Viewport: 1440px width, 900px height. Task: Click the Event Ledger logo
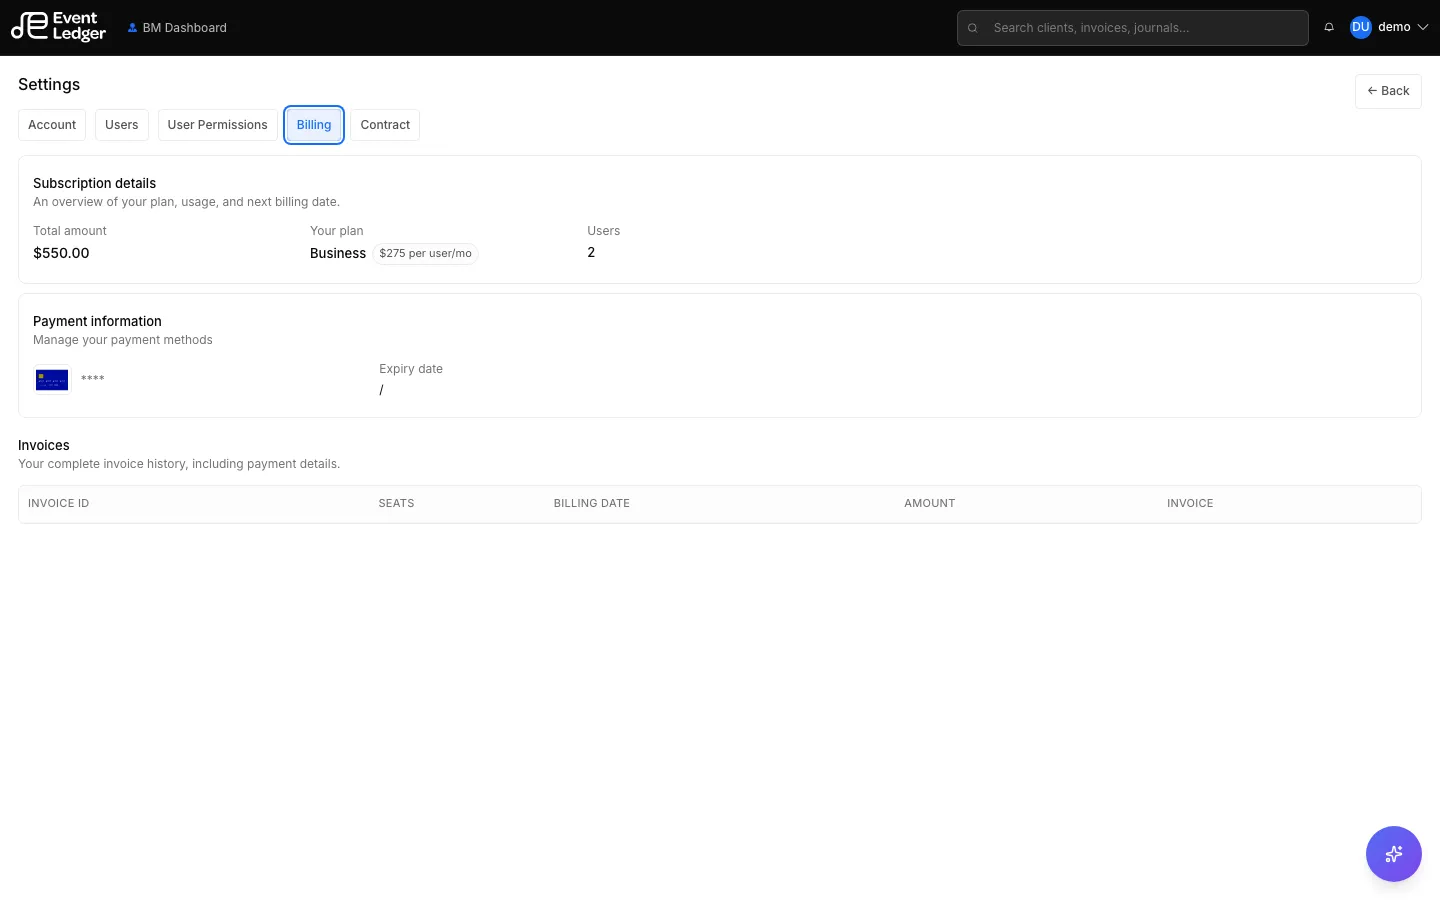pyautogui.click(x=59, y=27)
